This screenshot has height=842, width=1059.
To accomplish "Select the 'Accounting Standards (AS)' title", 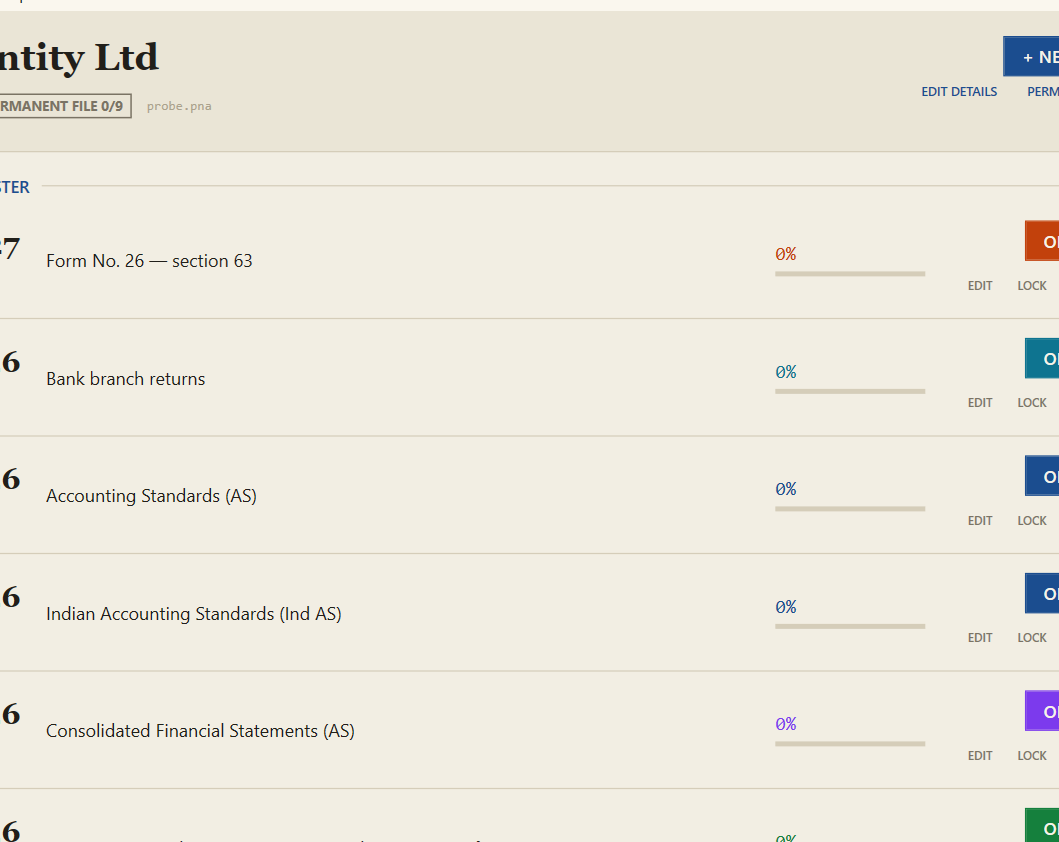I will [151, 496].
